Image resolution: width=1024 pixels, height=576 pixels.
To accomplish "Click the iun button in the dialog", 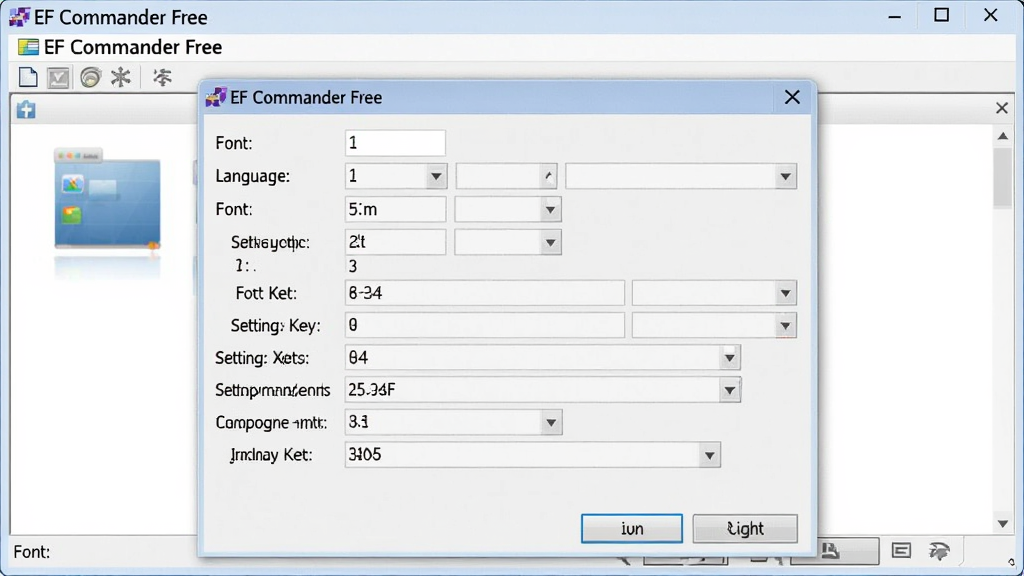I will tap(632, 528).
